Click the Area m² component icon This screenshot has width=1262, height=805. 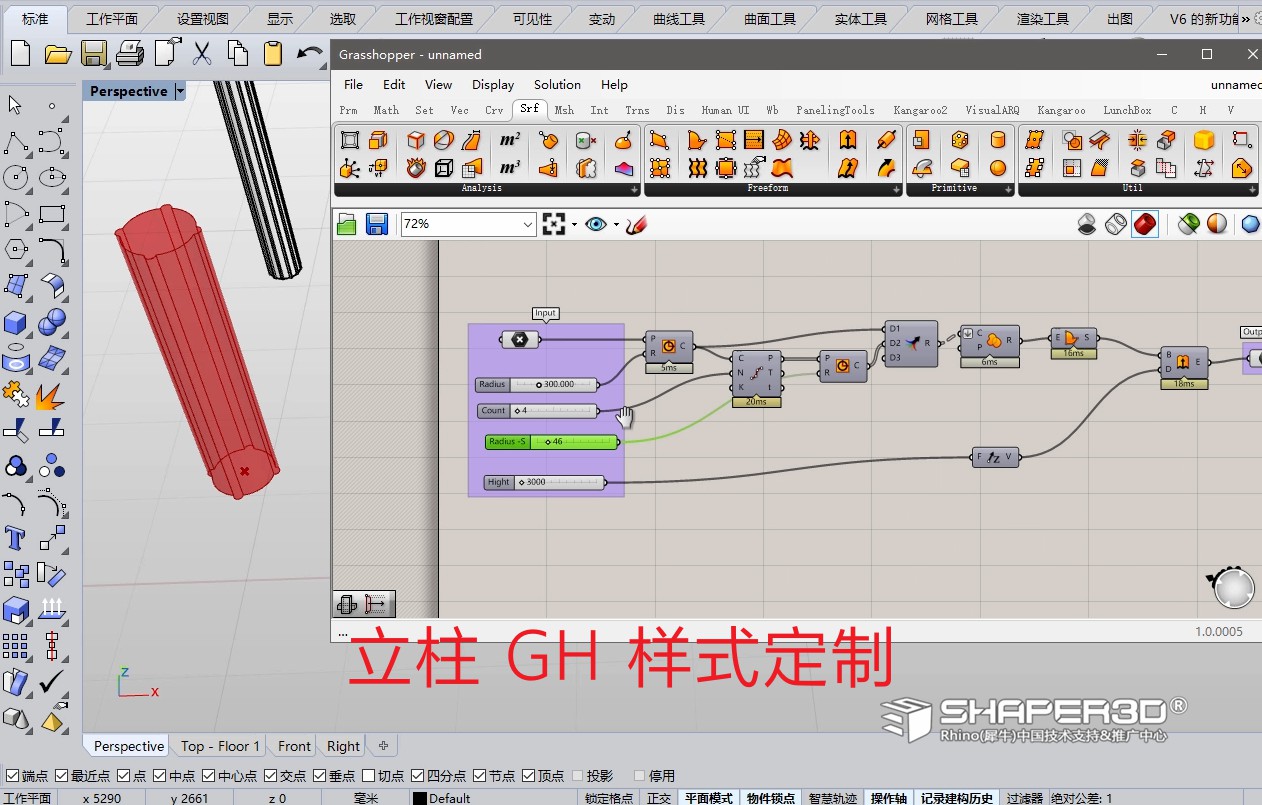click(x=510, y=140)
